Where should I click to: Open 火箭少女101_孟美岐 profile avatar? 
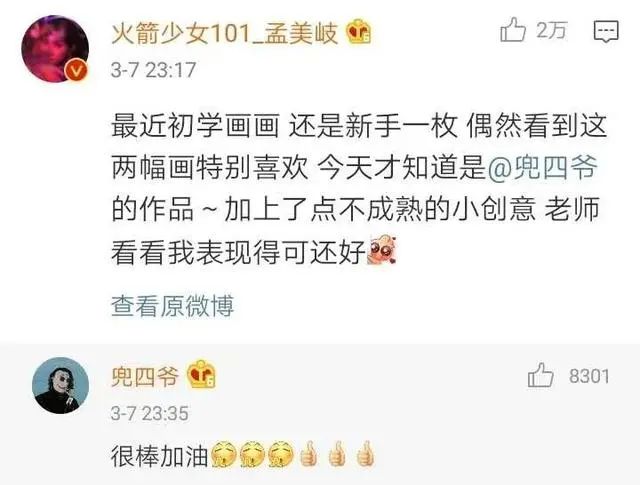tap(55, 49)
